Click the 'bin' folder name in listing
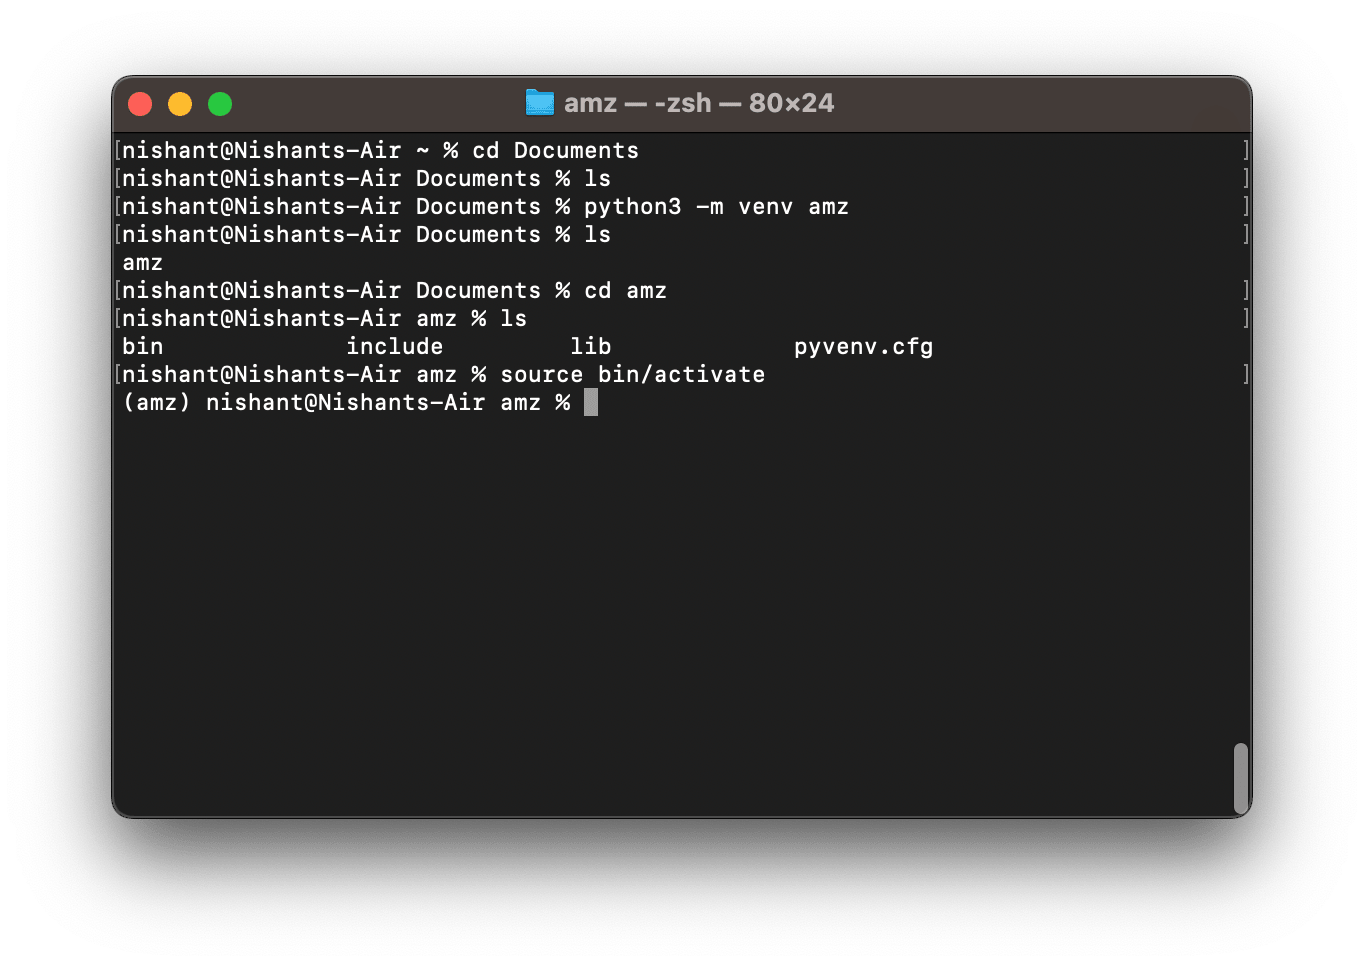Image resolution: width=1364 pixels, height=966 pixels. (142, 347)
